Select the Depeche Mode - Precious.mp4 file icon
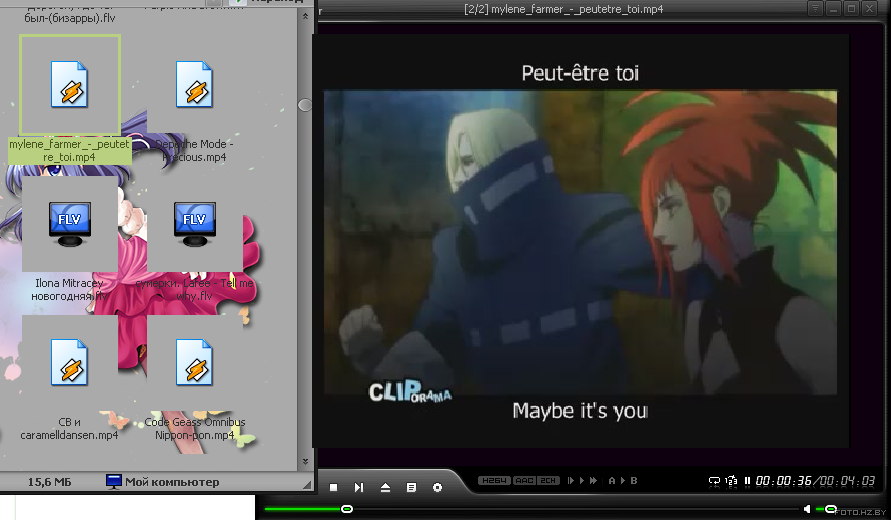 [x=194, y=84]
